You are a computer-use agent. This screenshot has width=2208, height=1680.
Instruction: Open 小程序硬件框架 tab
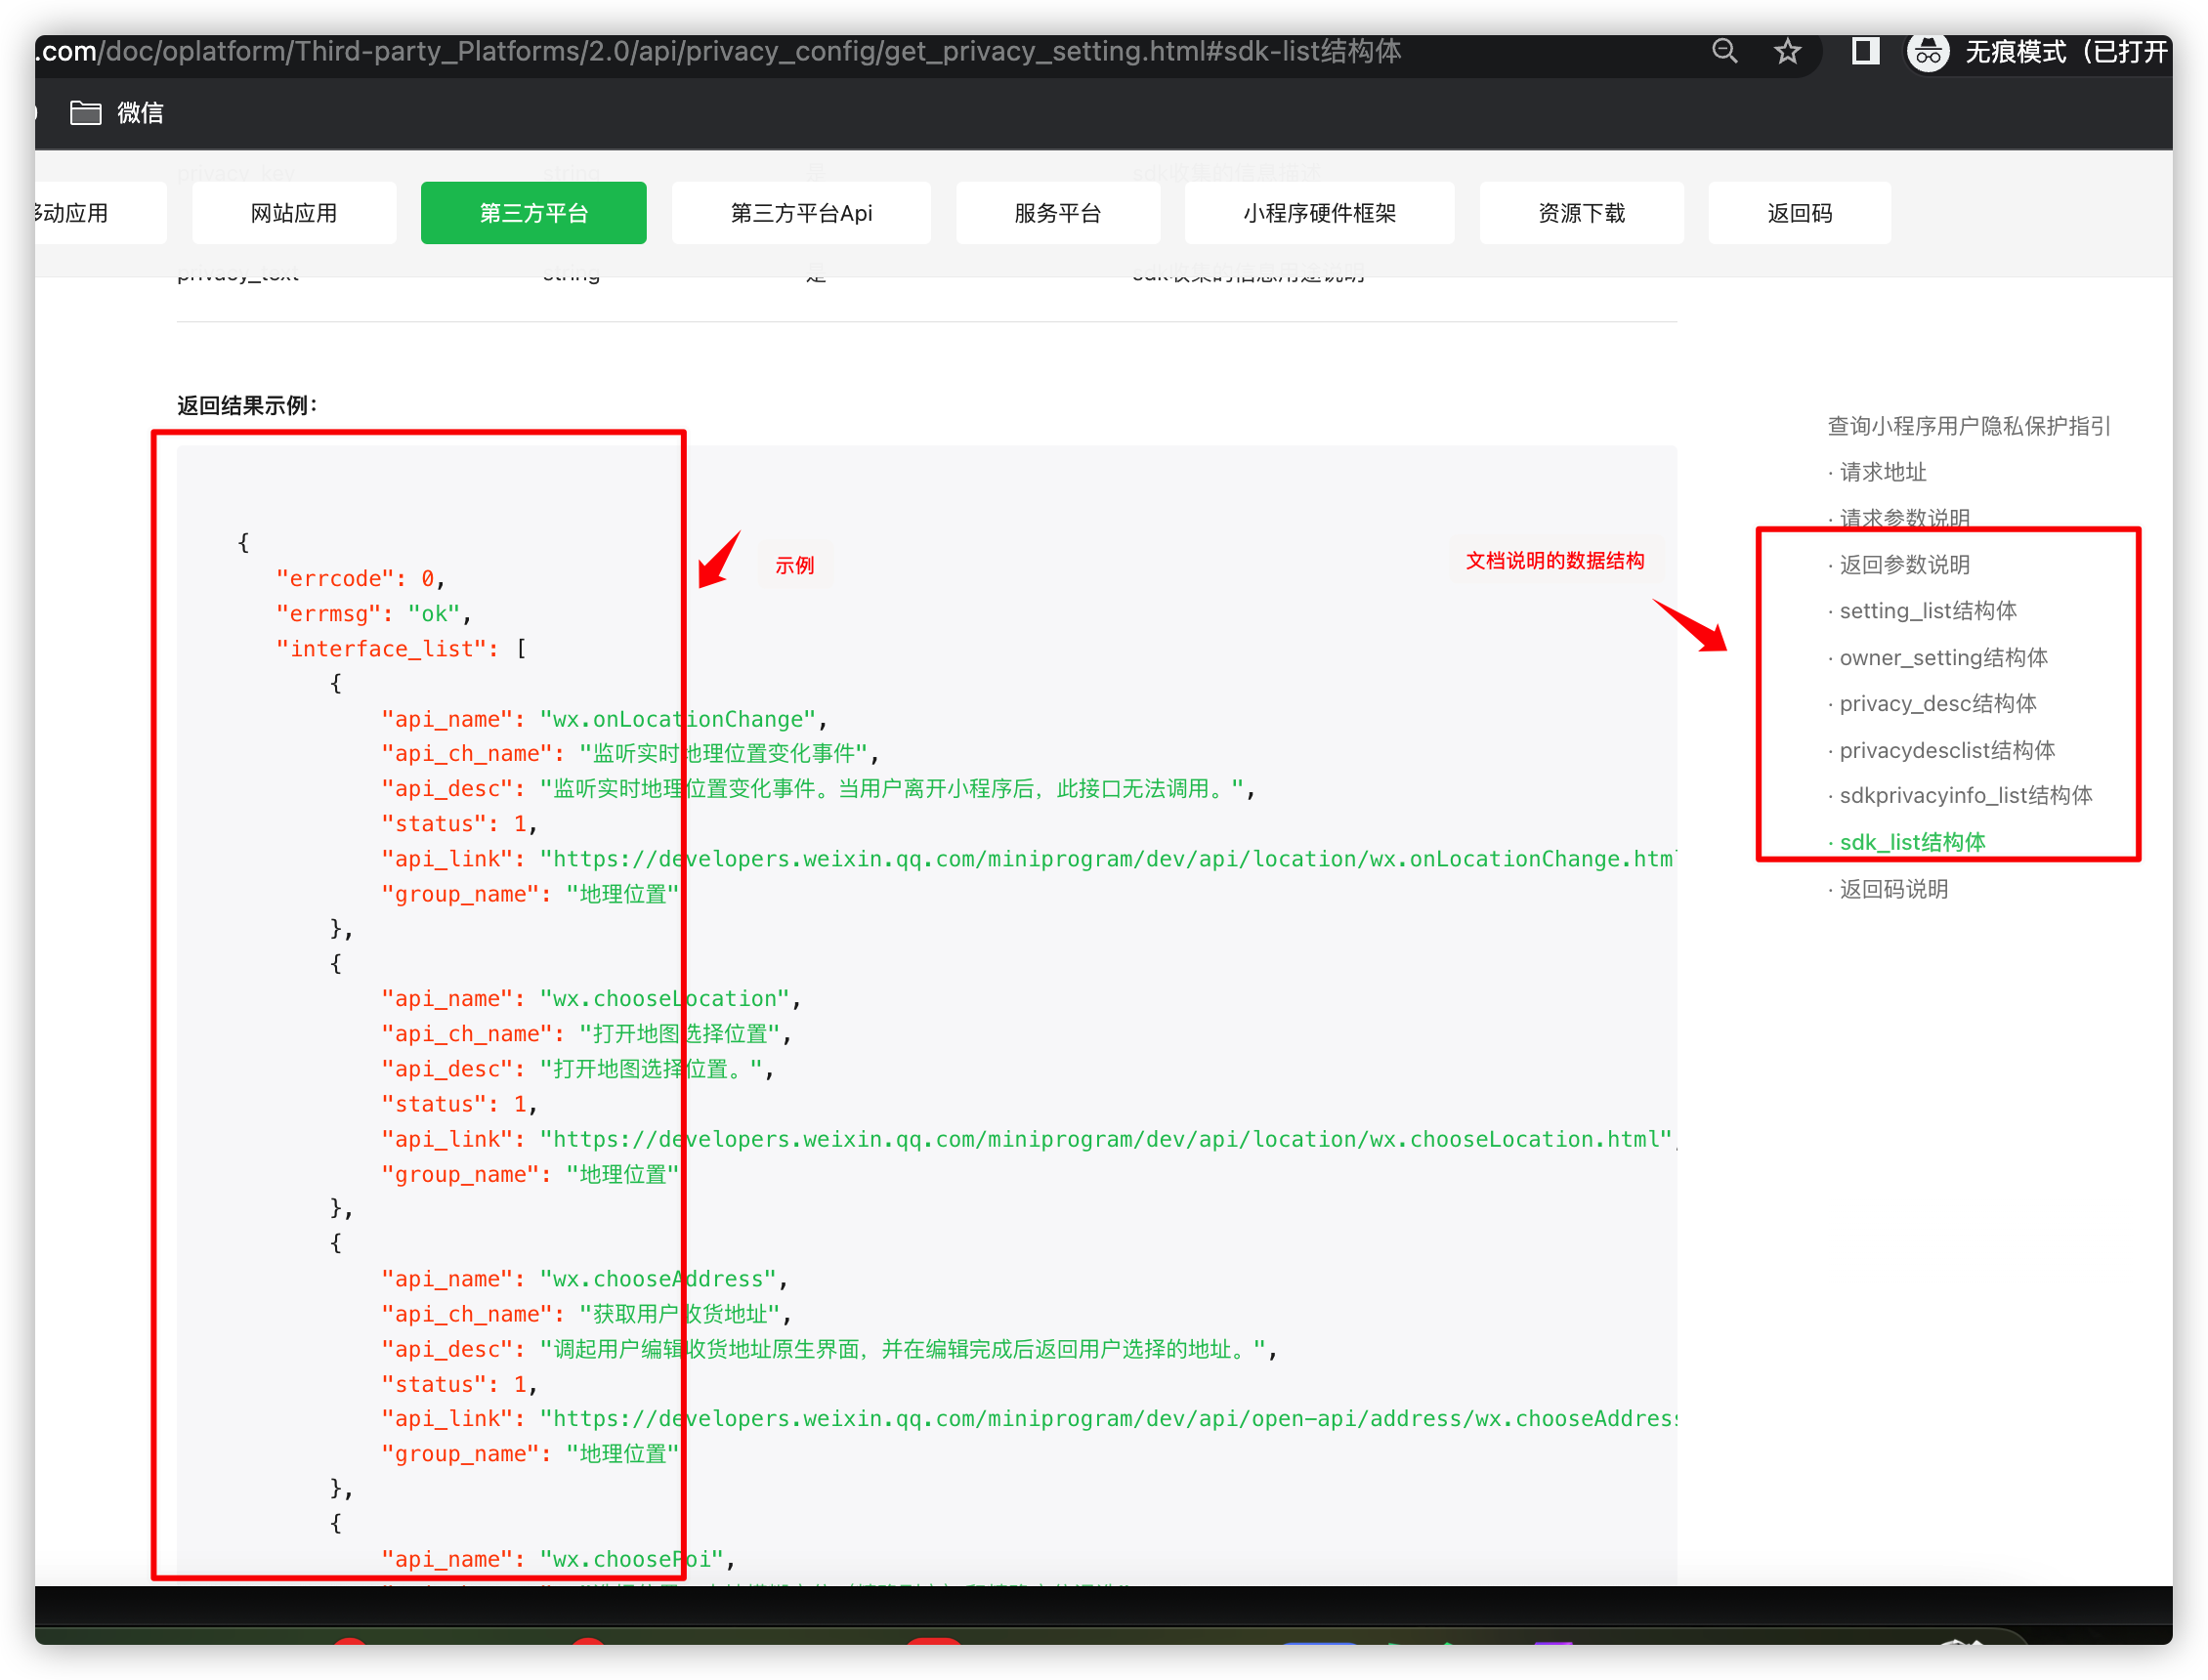pyautogui.click(x=1319, y=213)
